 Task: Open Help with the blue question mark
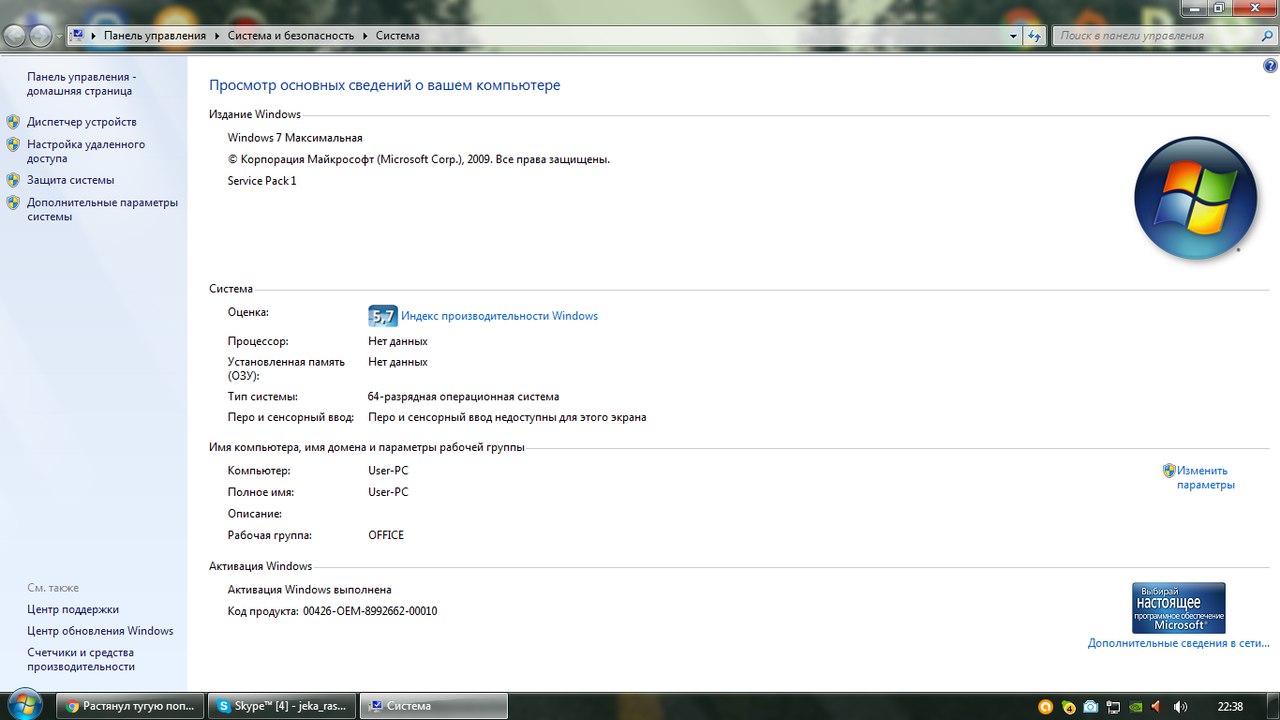[x=1270, y=66]
